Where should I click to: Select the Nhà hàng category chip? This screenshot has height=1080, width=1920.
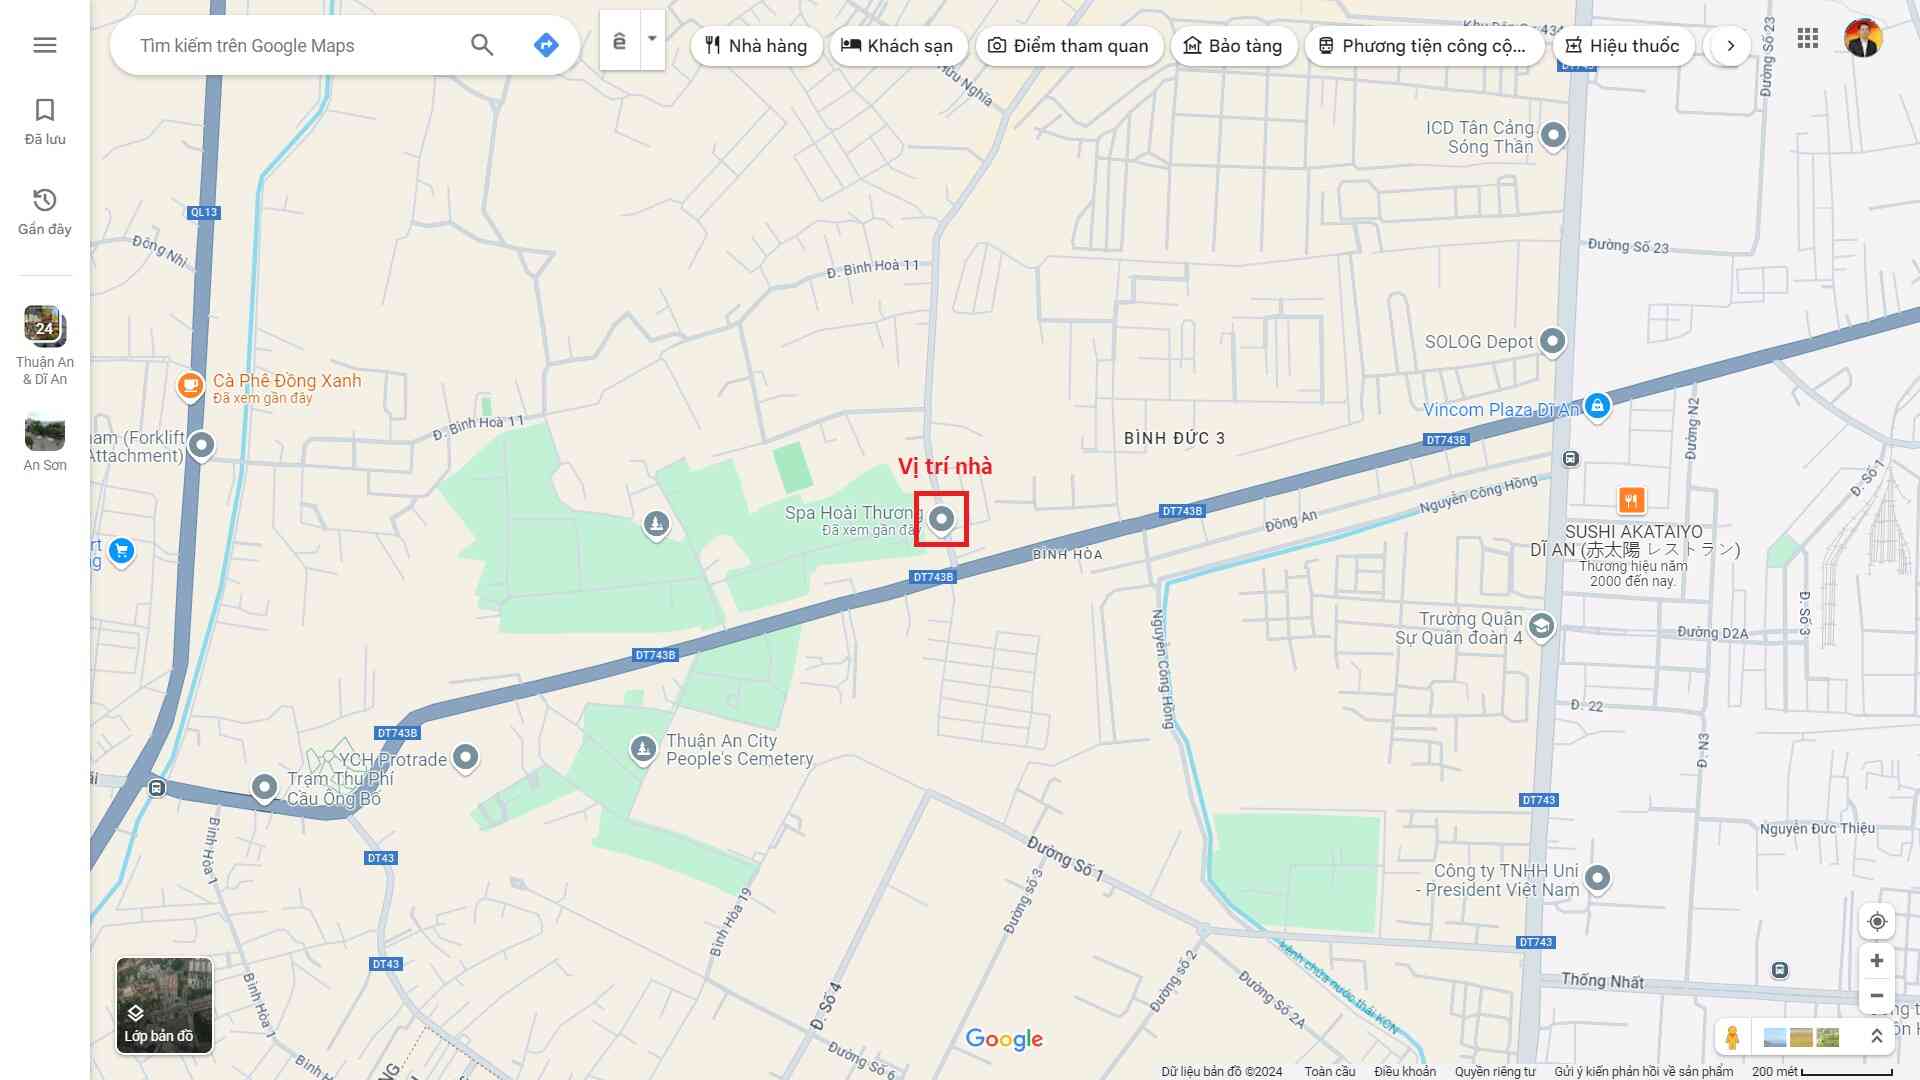(x=756, y=46)
